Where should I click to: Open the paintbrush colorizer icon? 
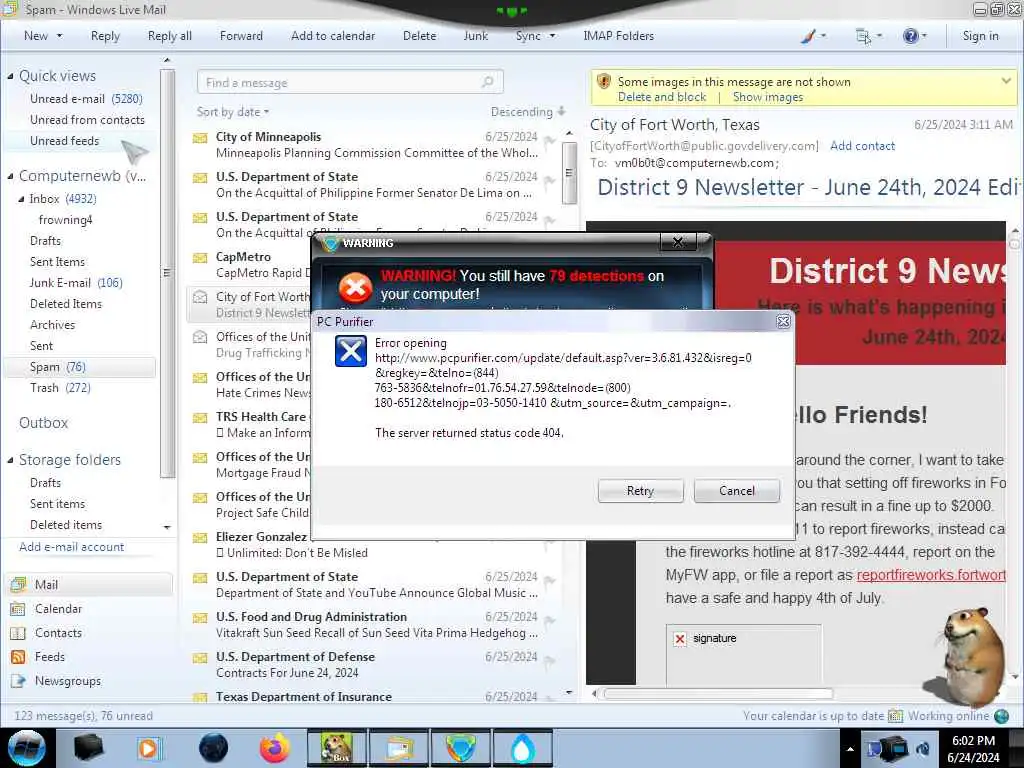[808, 37]
